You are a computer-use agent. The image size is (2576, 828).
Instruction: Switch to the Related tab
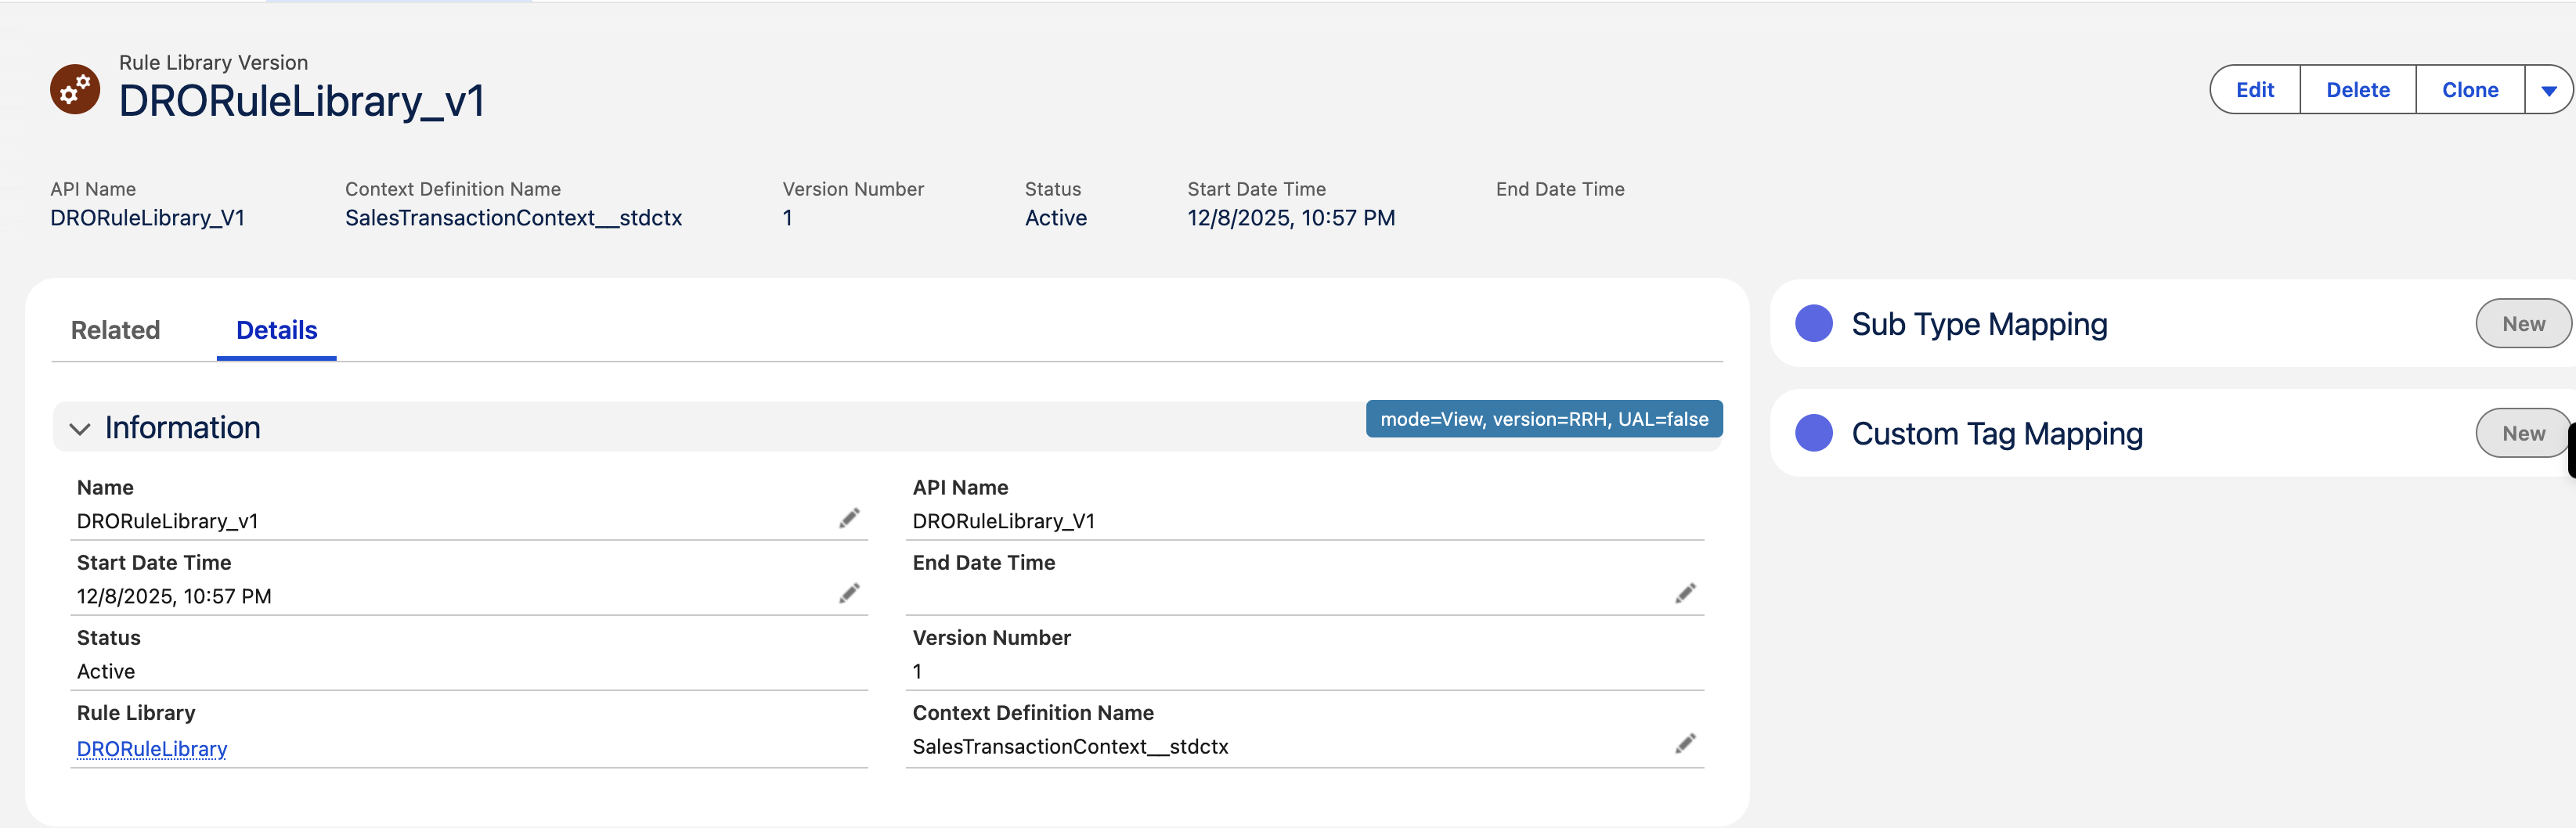tap(115, 330)
